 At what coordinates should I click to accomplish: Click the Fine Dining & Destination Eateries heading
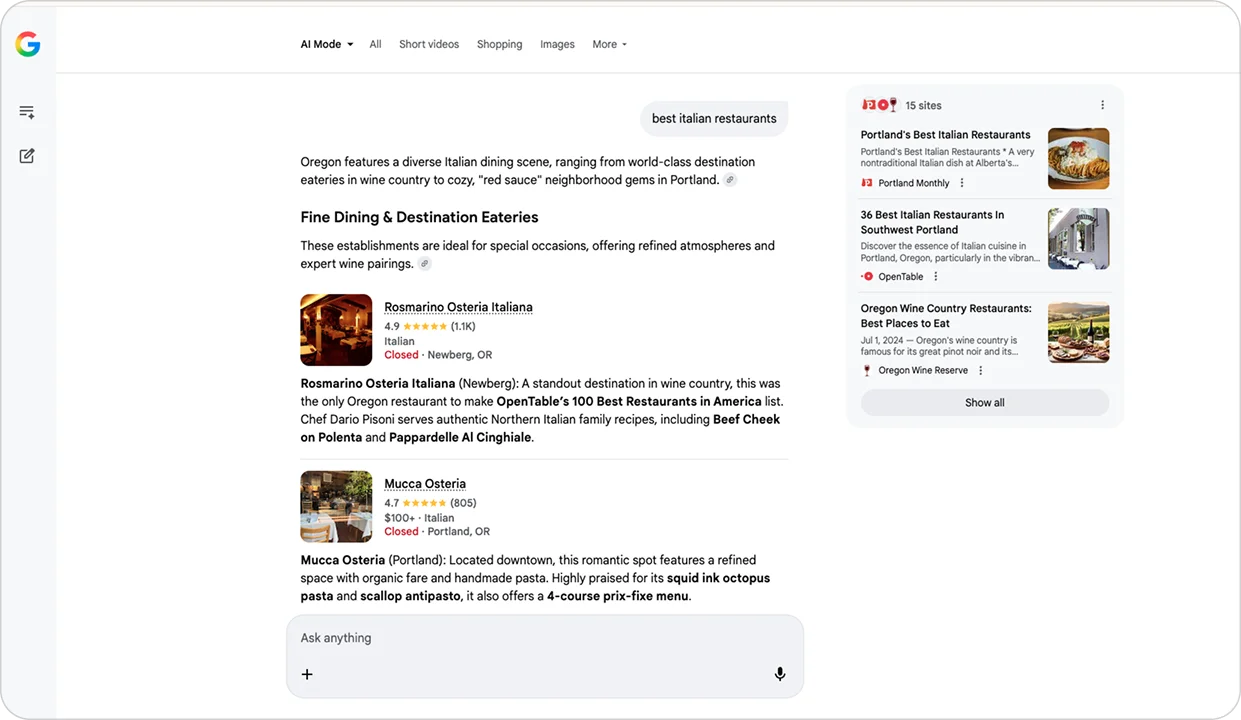[419, 217]
